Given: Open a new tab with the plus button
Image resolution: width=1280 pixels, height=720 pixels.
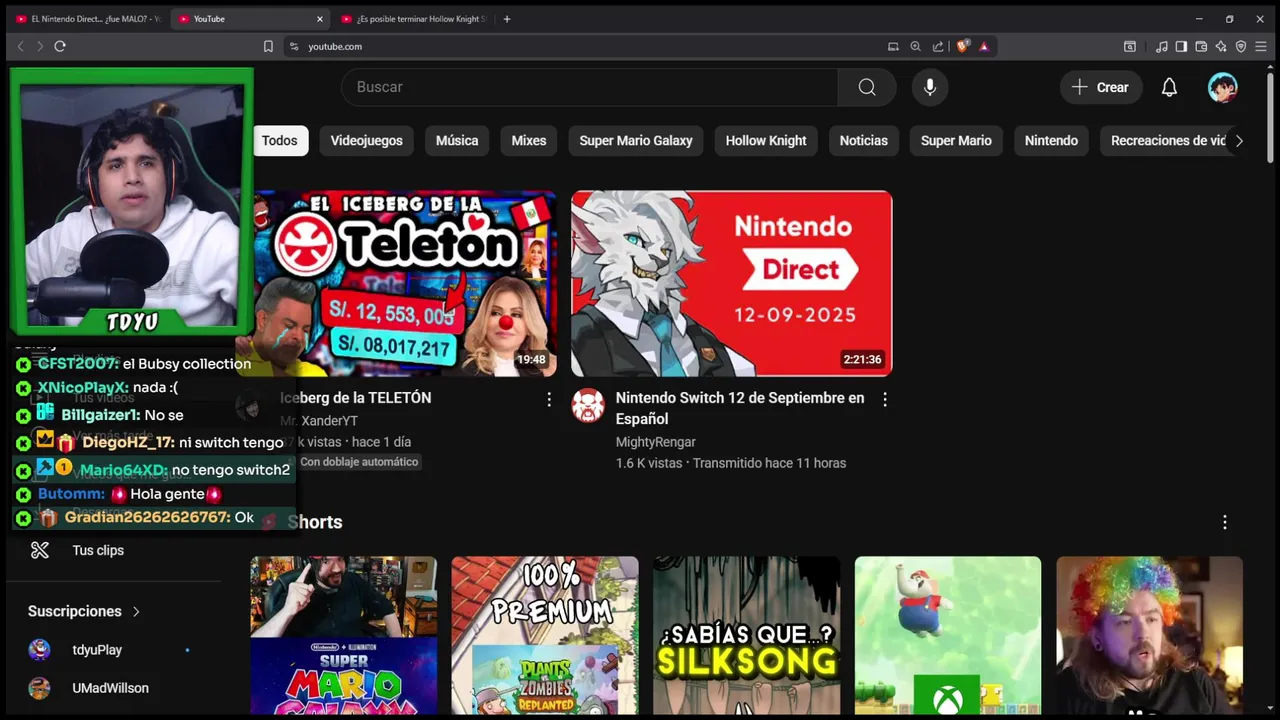Looking at the screenshot, I should click(x=507, y=19).
